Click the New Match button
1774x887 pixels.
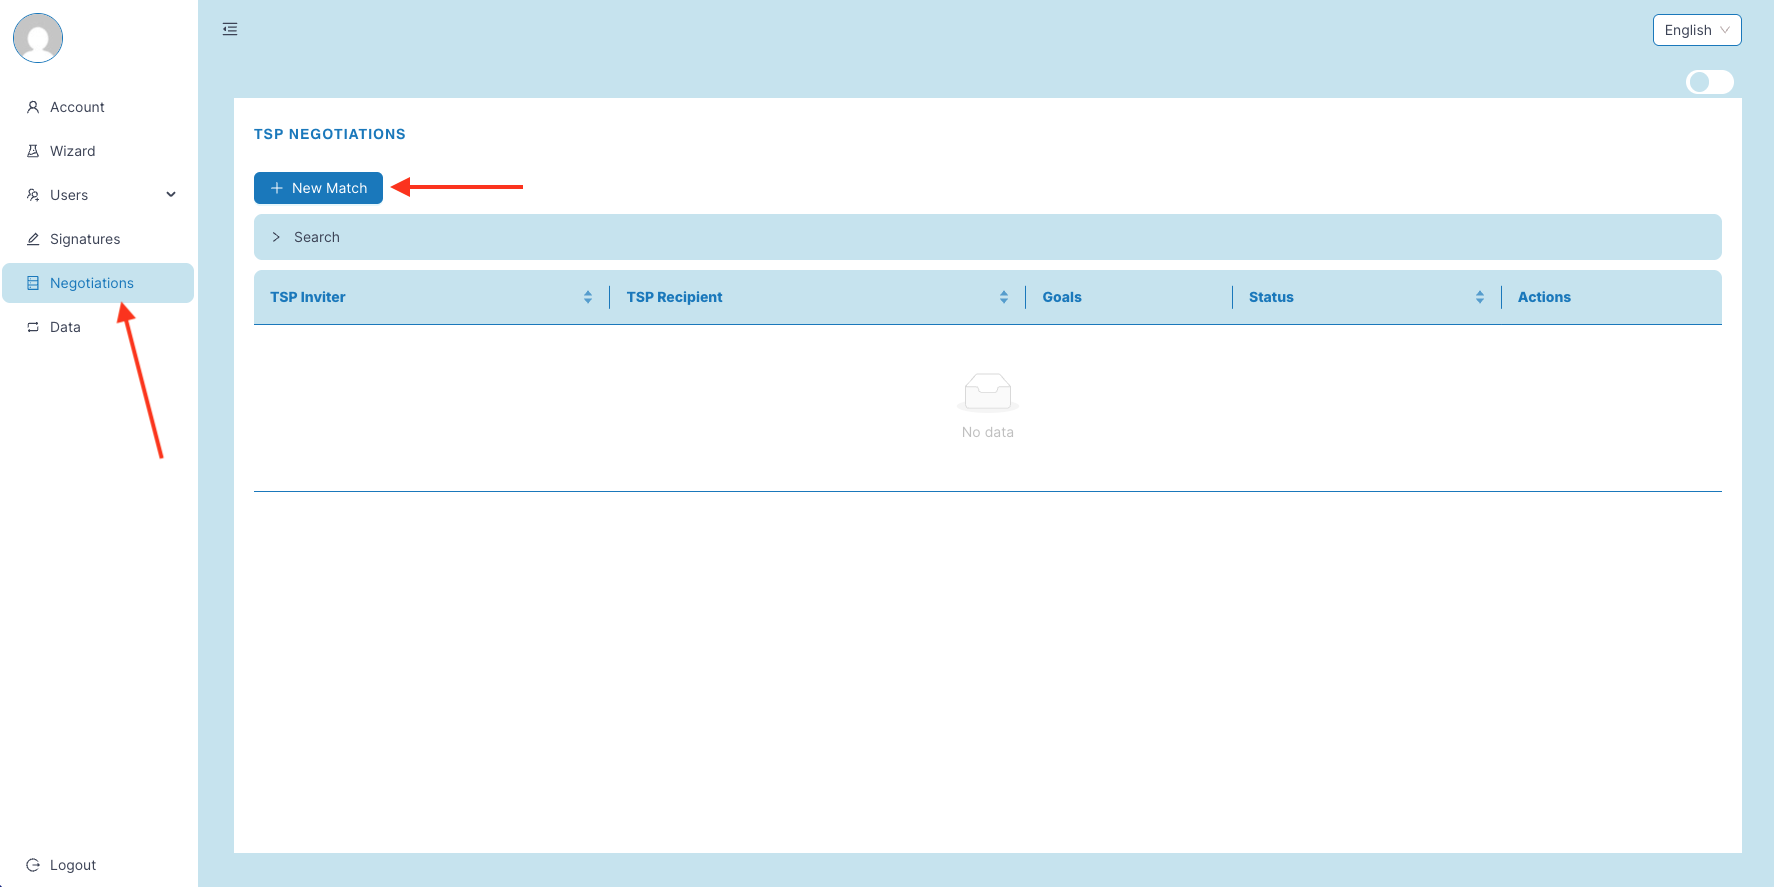pyautogui.click(x=318, y=188)
